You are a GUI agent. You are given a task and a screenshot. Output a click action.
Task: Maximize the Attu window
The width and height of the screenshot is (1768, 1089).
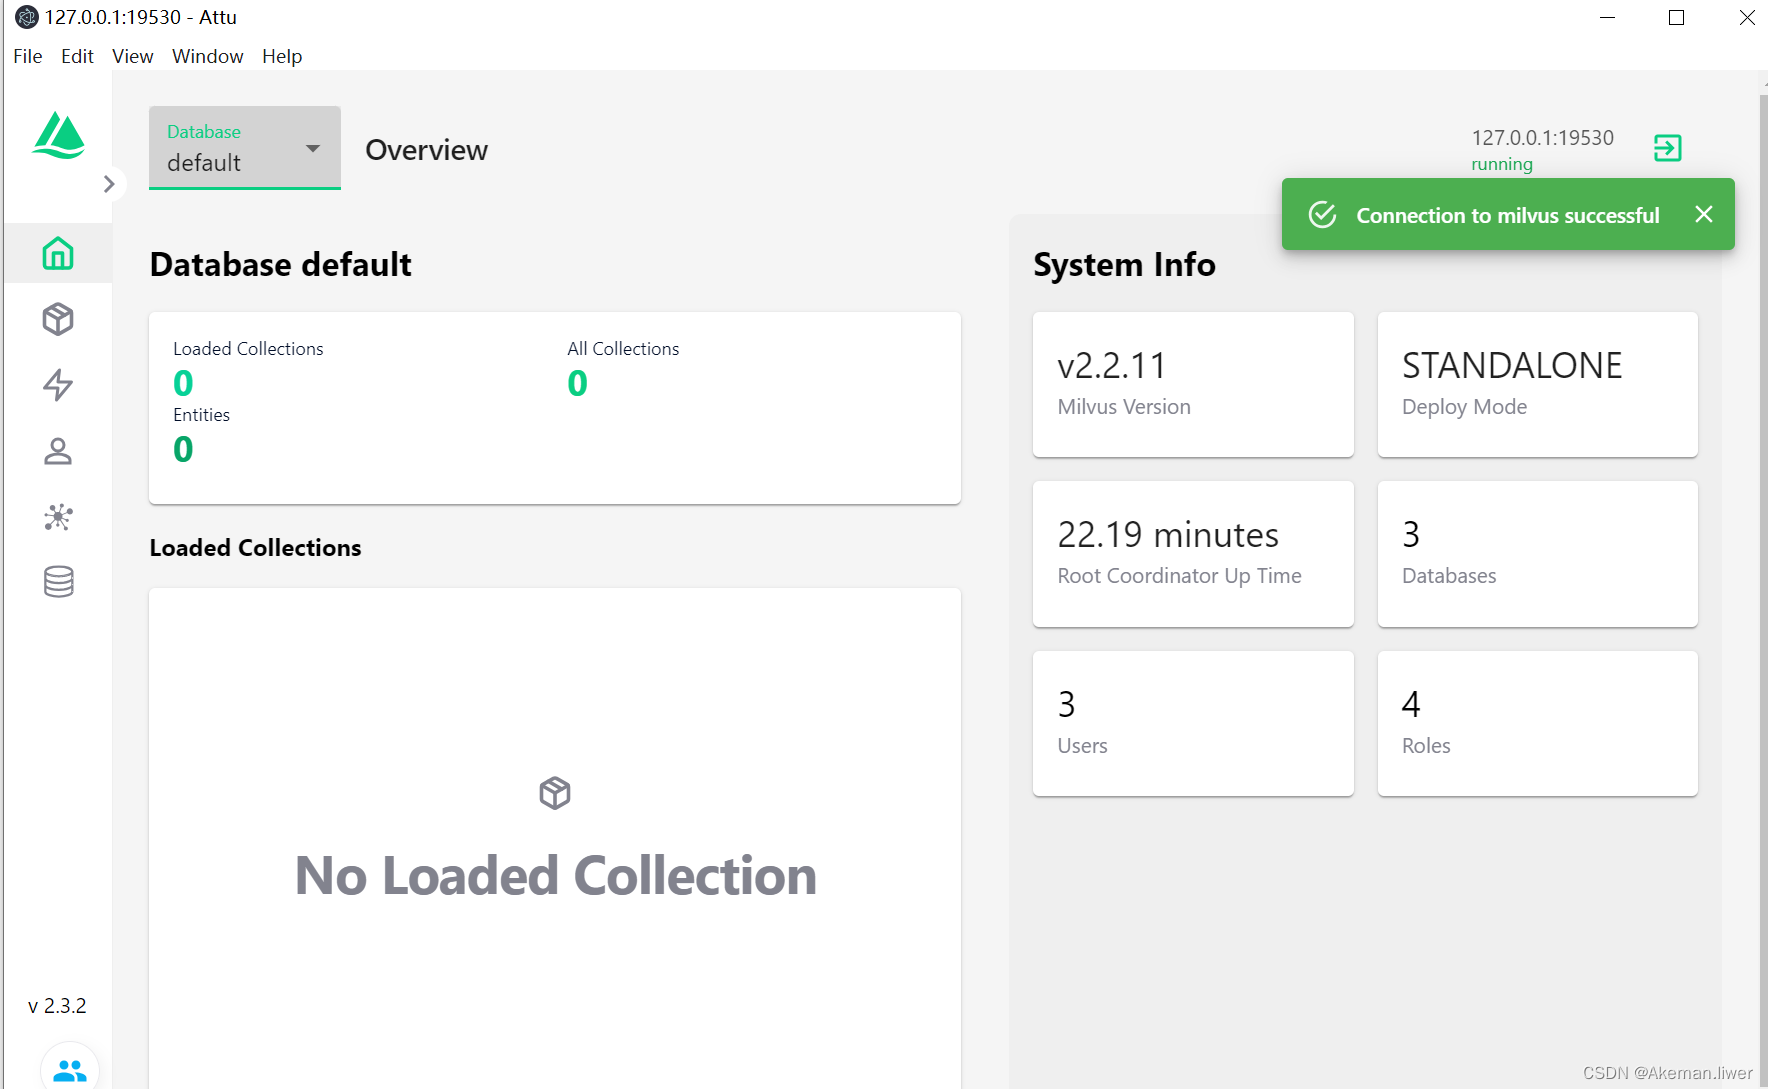[1677, 17]
